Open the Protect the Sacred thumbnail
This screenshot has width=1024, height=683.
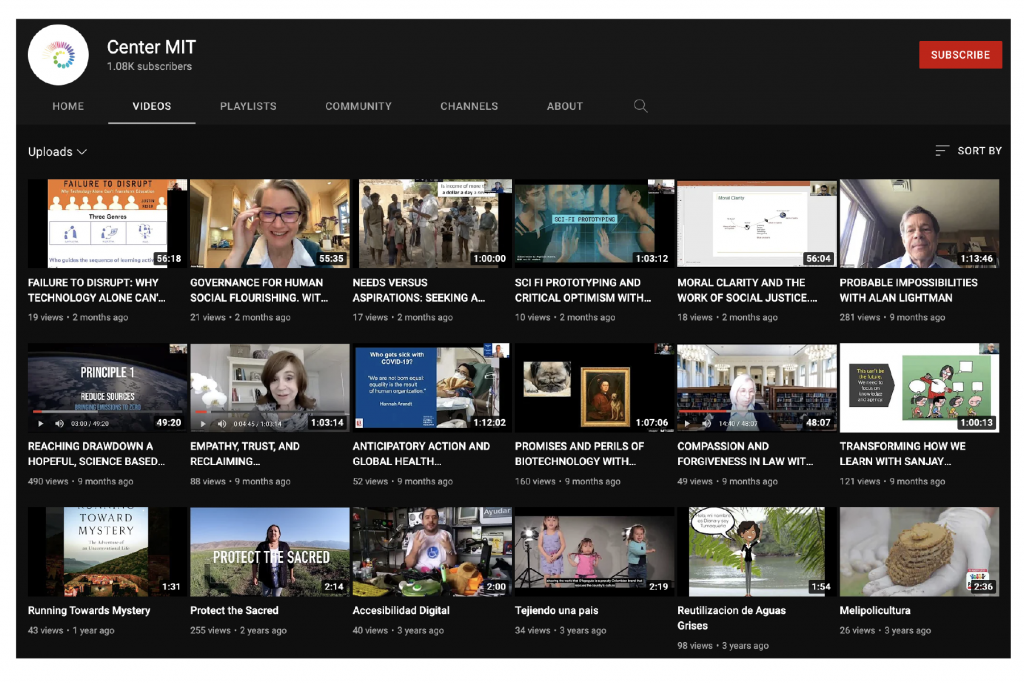[269, 551]
